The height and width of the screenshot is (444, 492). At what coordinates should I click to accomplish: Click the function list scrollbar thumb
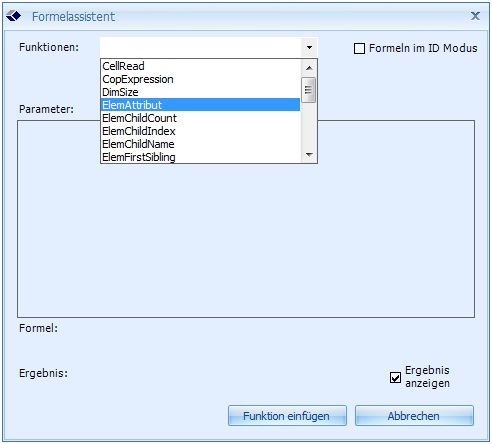pos(308,90)
